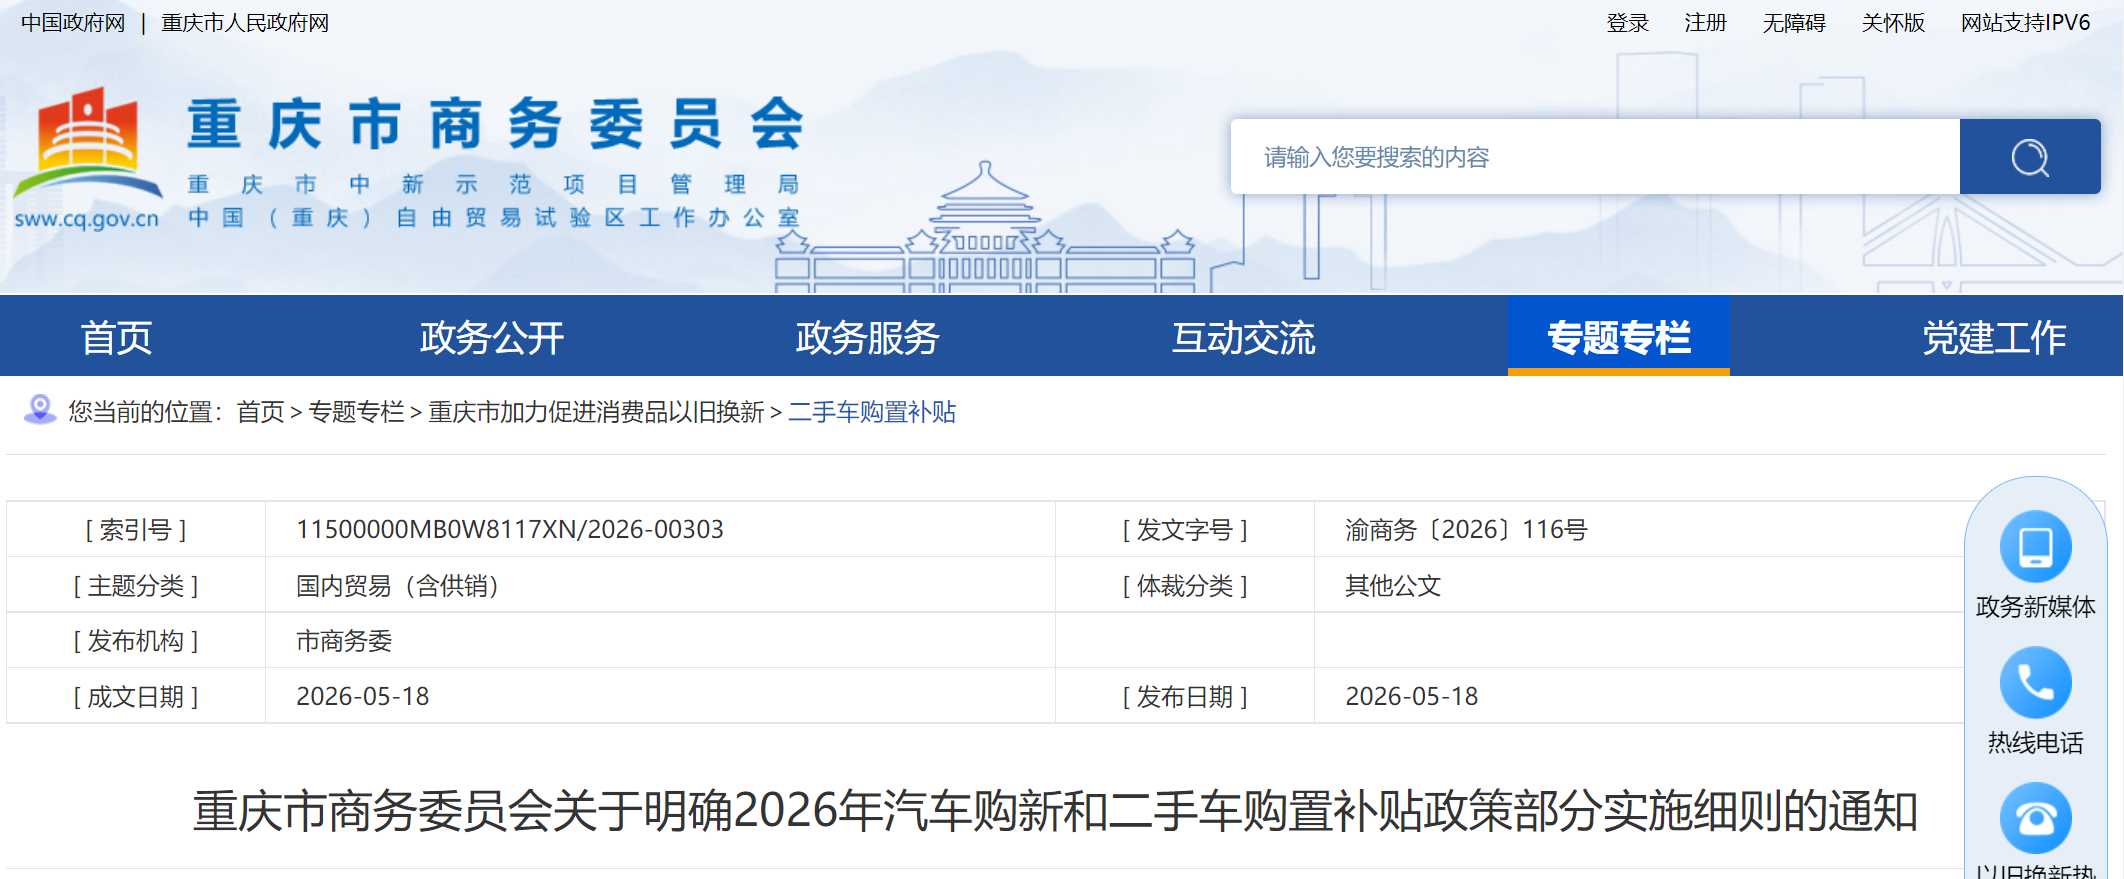Image resolution: width=2124 pixels, height=879 pixels.
Task: Click the 其他公文 cell
Action: click(1393, 585)
